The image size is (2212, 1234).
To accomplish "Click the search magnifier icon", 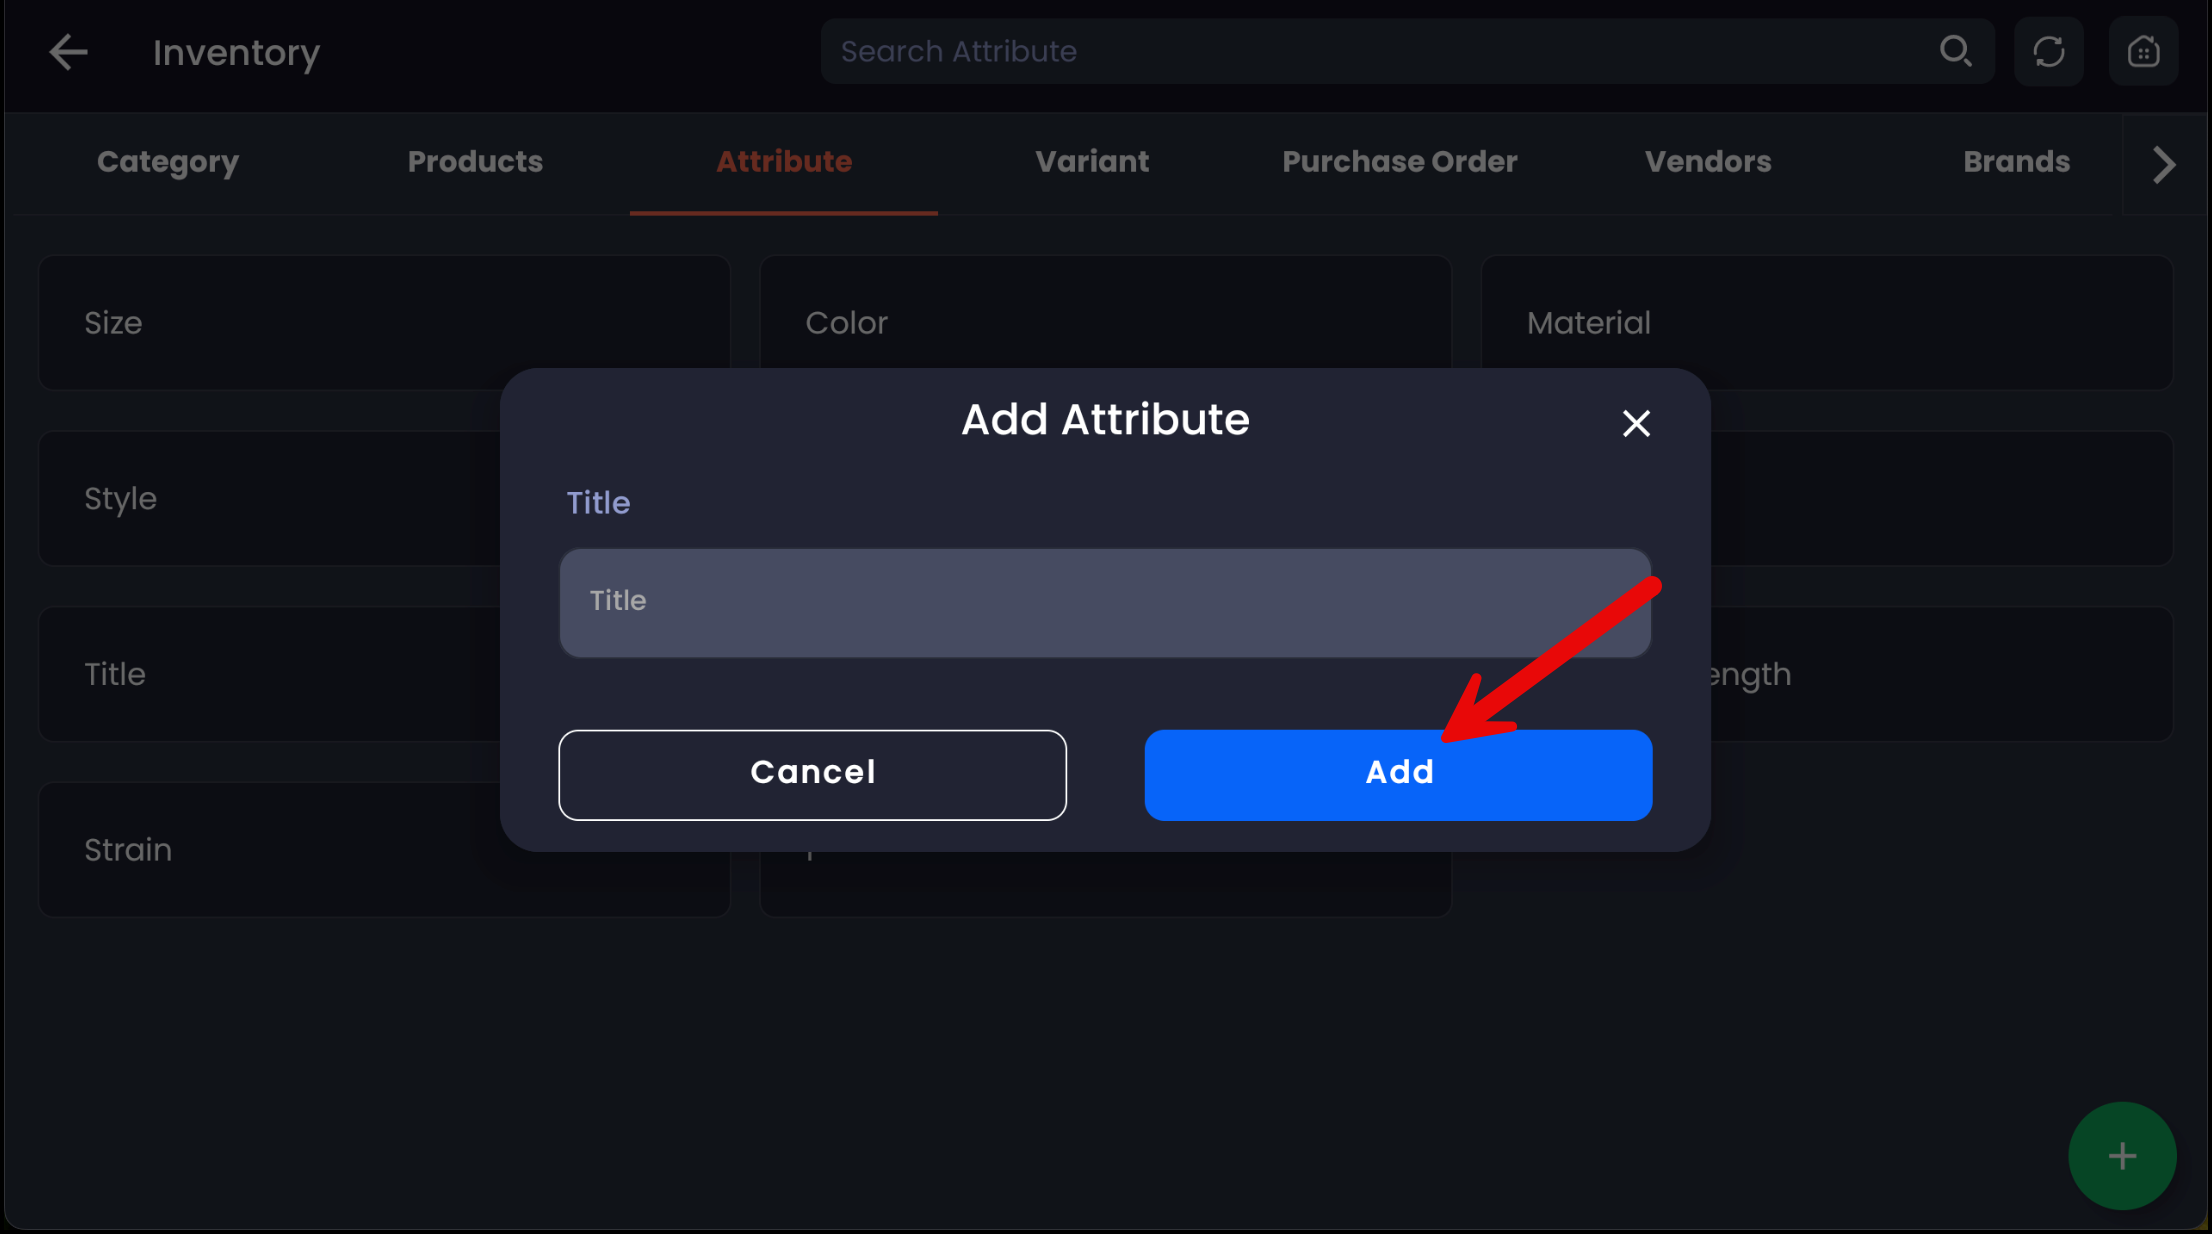I will click(1955, 51).
